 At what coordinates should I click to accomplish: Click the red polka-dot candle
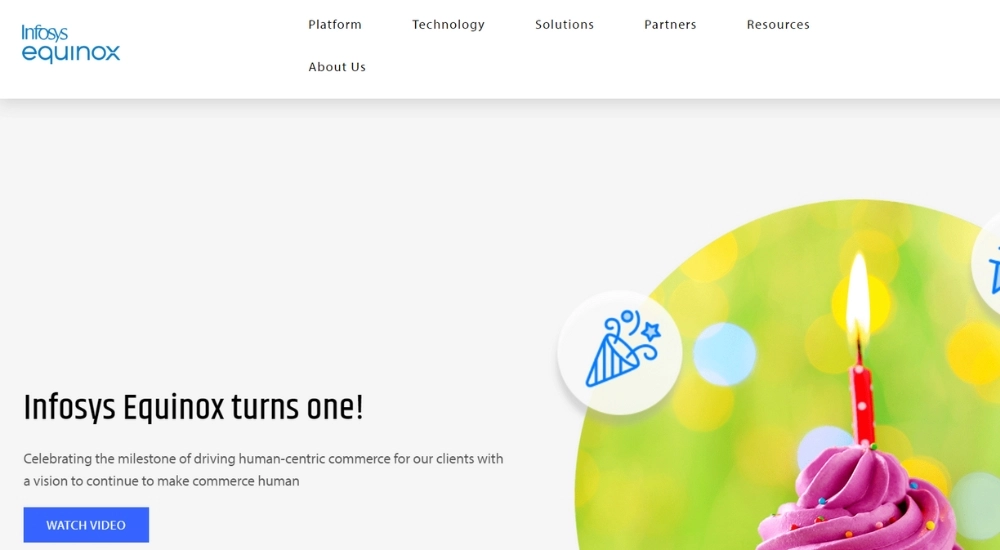[862, 402]
